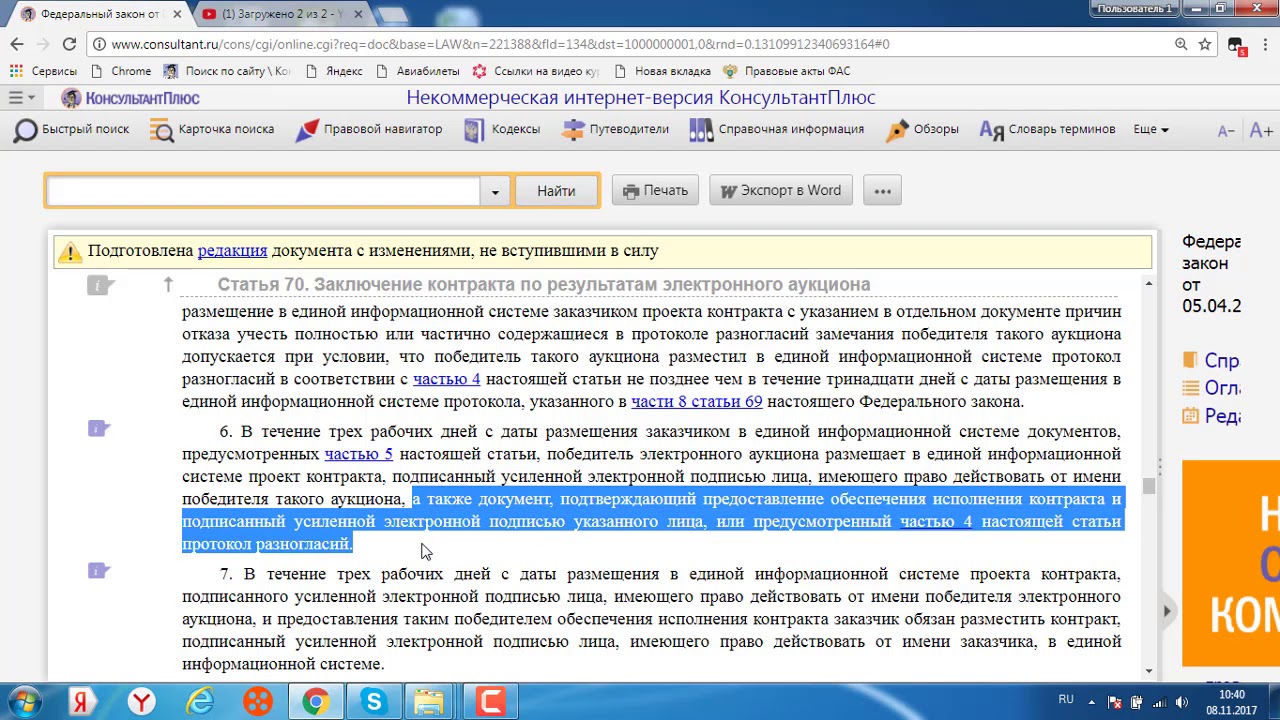Open Ссылки на видео bookmark
The image size is (1280, 720).
(536, 71)
